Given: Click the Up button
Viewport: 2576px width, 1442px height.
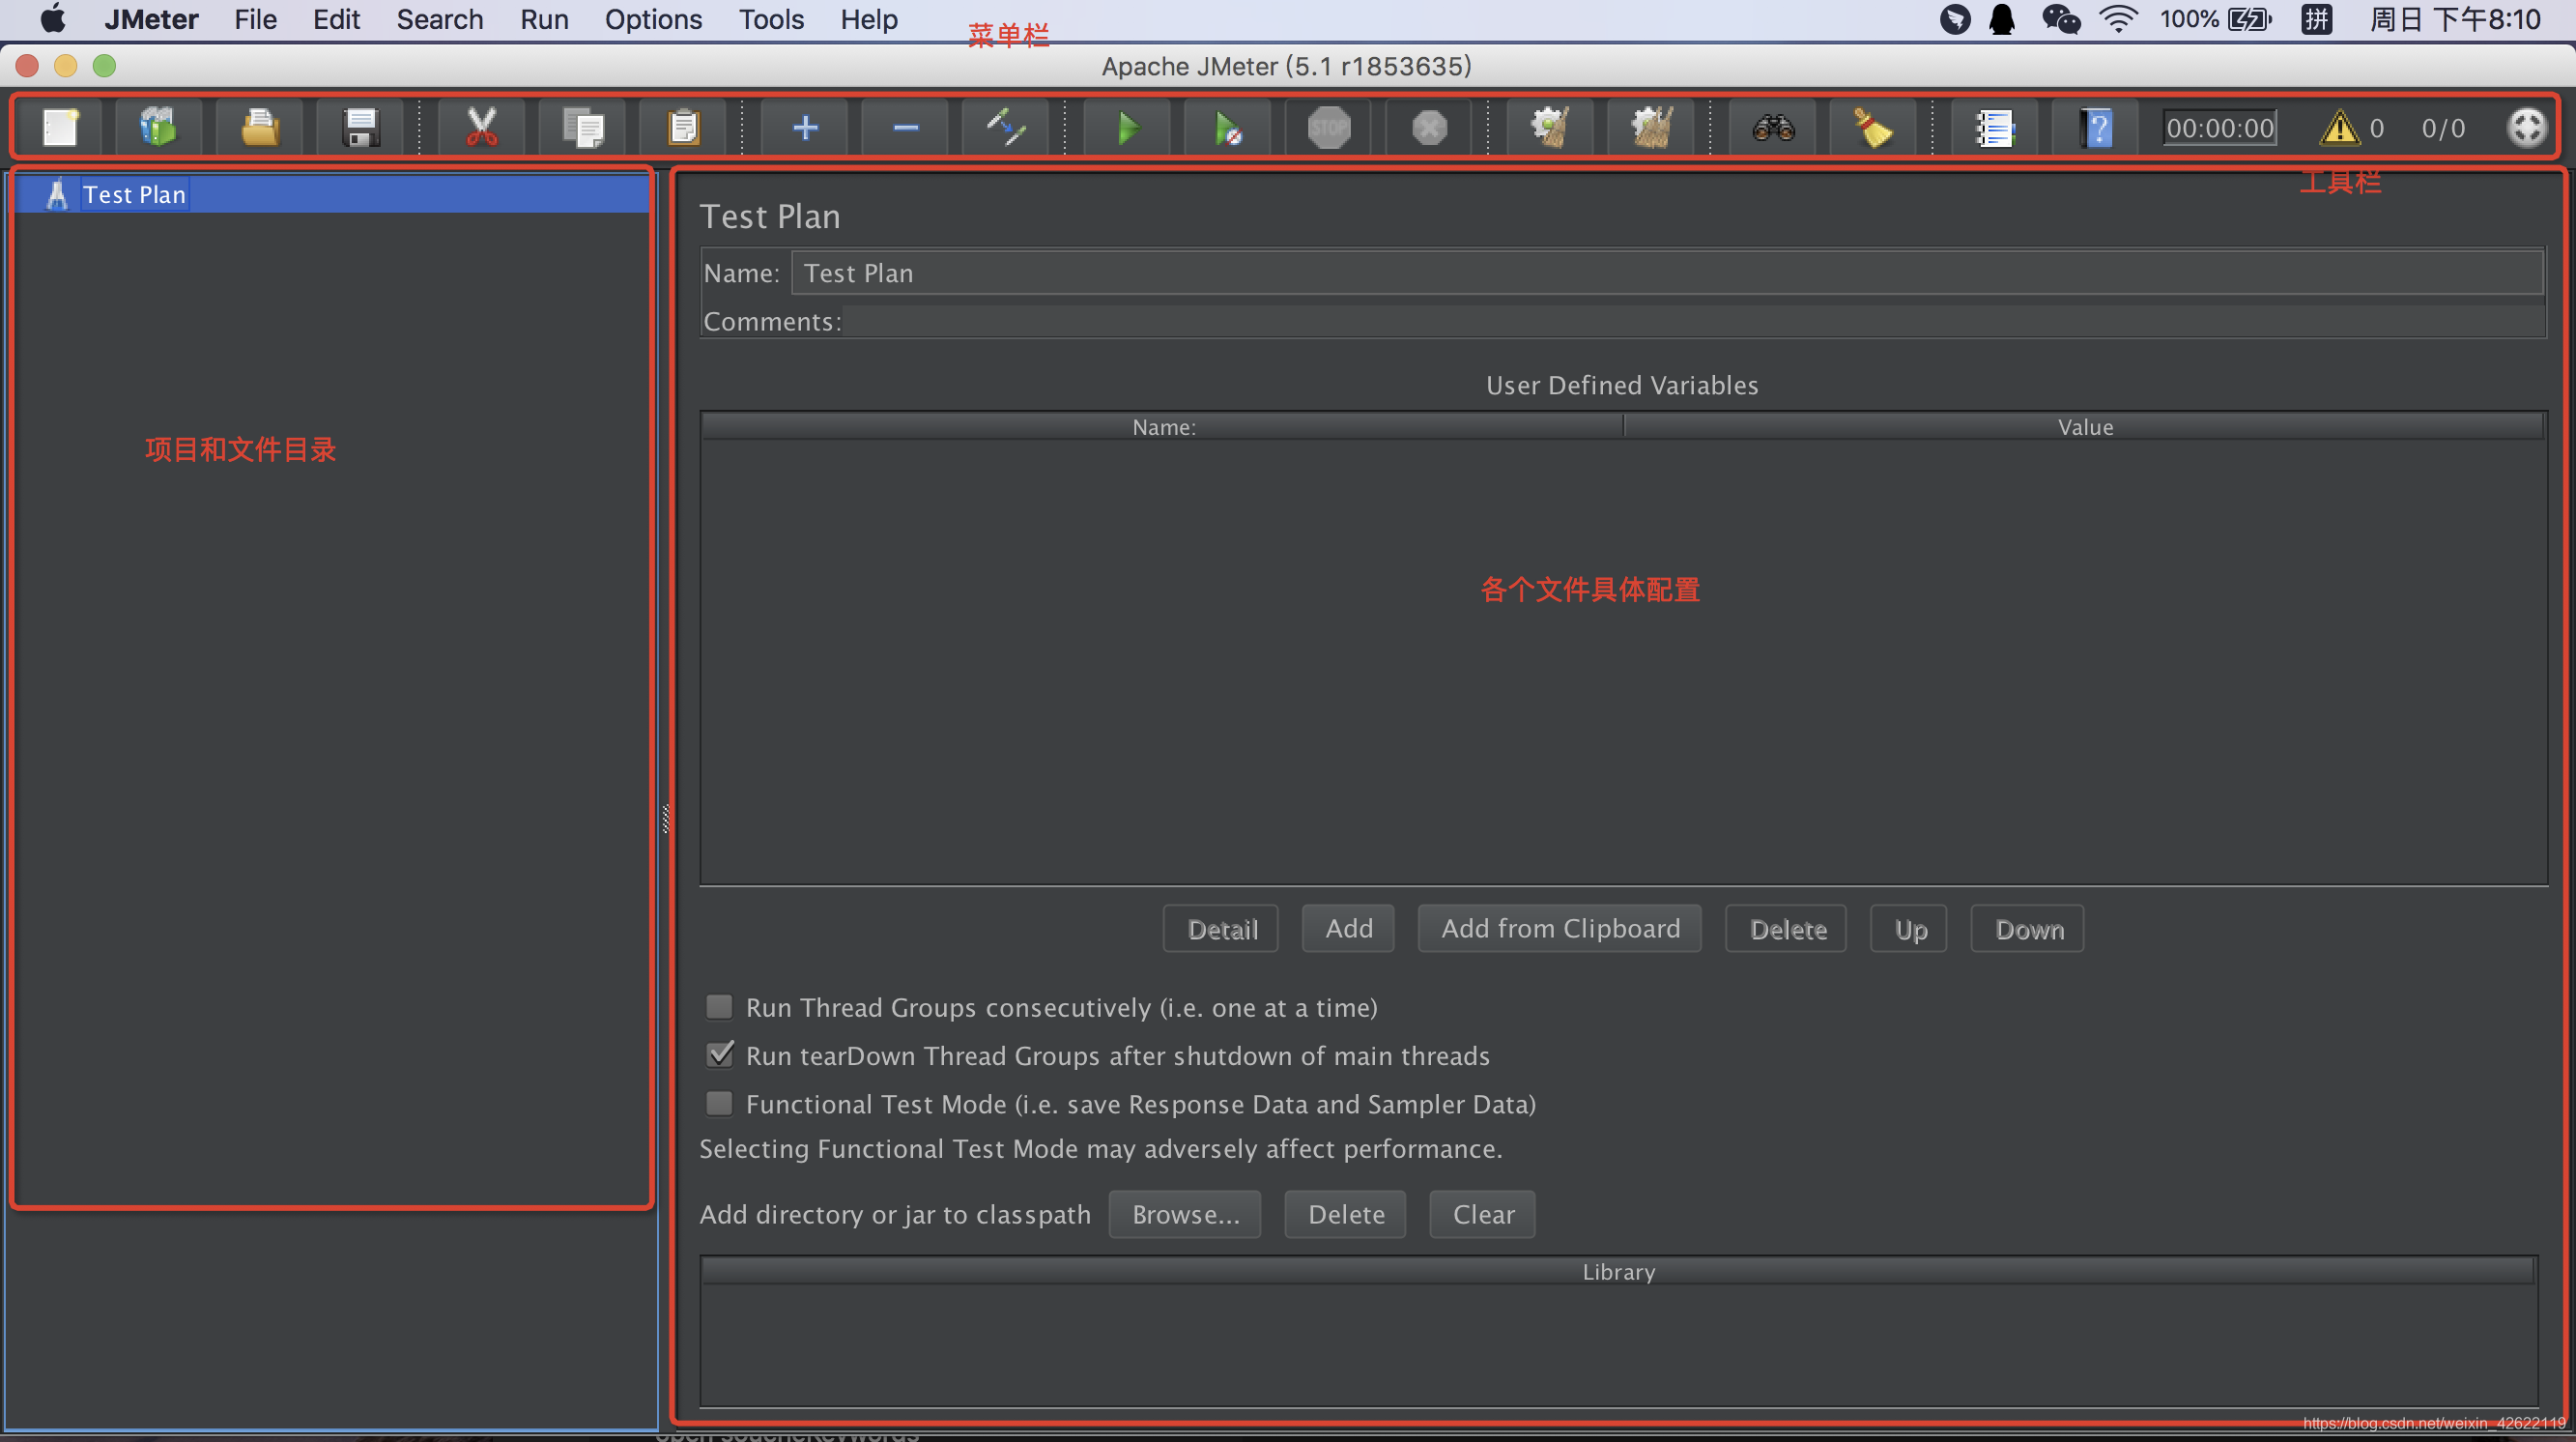Looking at the screenshot, I should tap(1910, 929).
